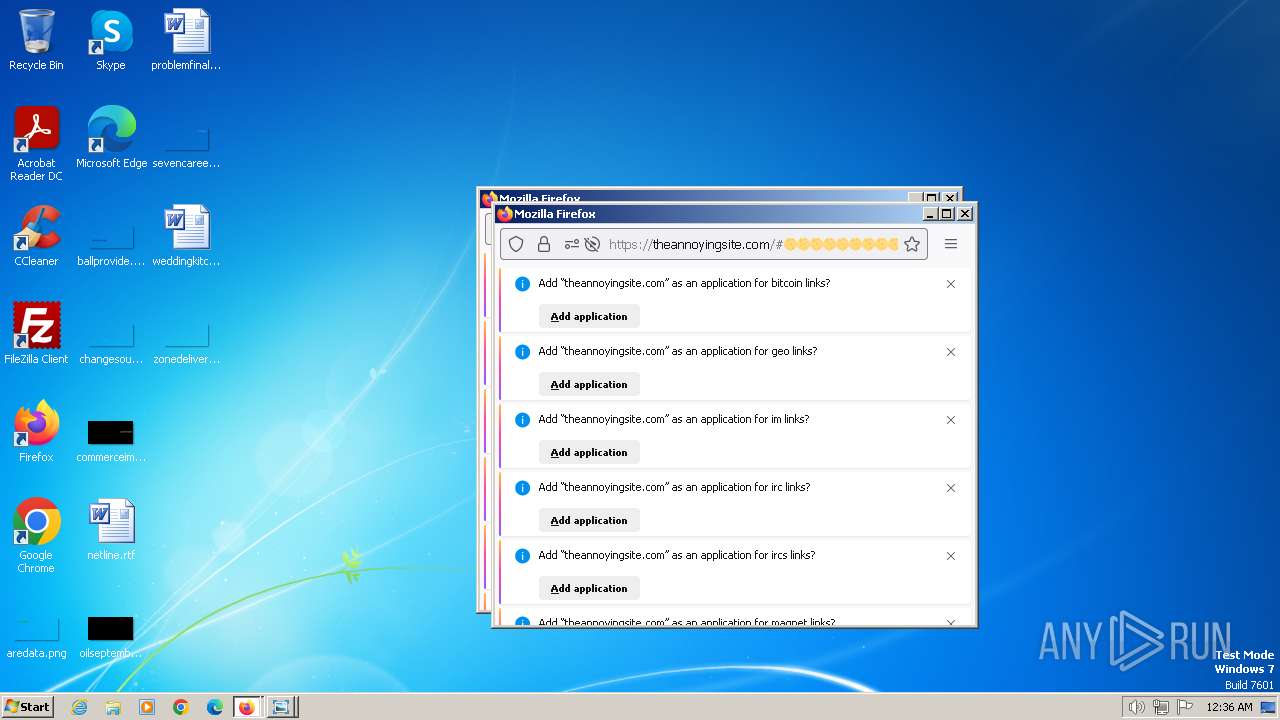The height and width of the screenshot is (720, 1280).
Task: Click the network tray icon
Action: pyautogui.click(x=1161, y=707)
